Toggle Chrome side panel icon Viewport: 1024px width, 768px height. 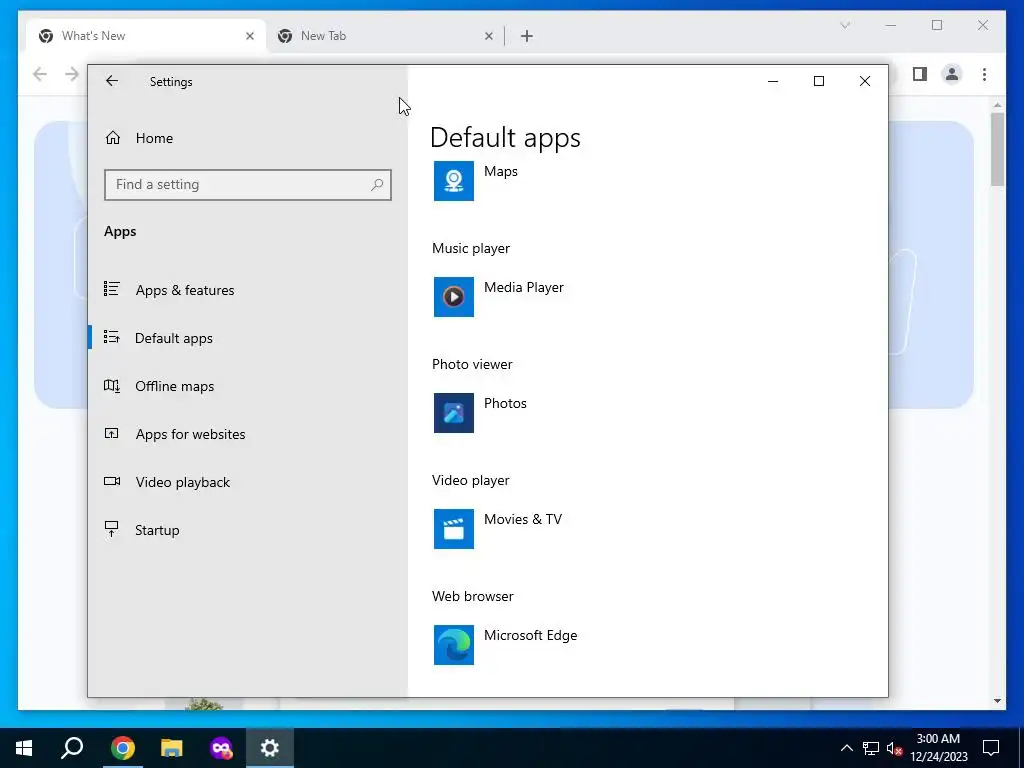(920, 74)
